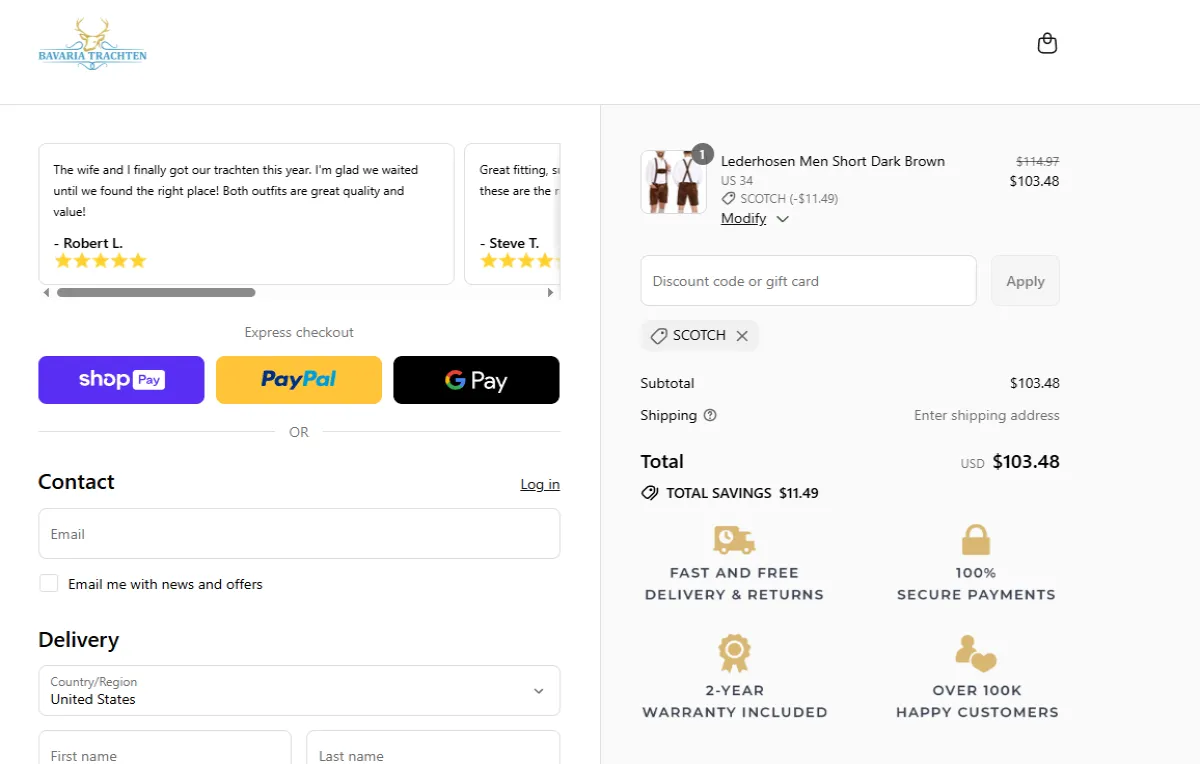Click the shipping help question mark icon
1200x764 pixels.
[x=710, y=415]
